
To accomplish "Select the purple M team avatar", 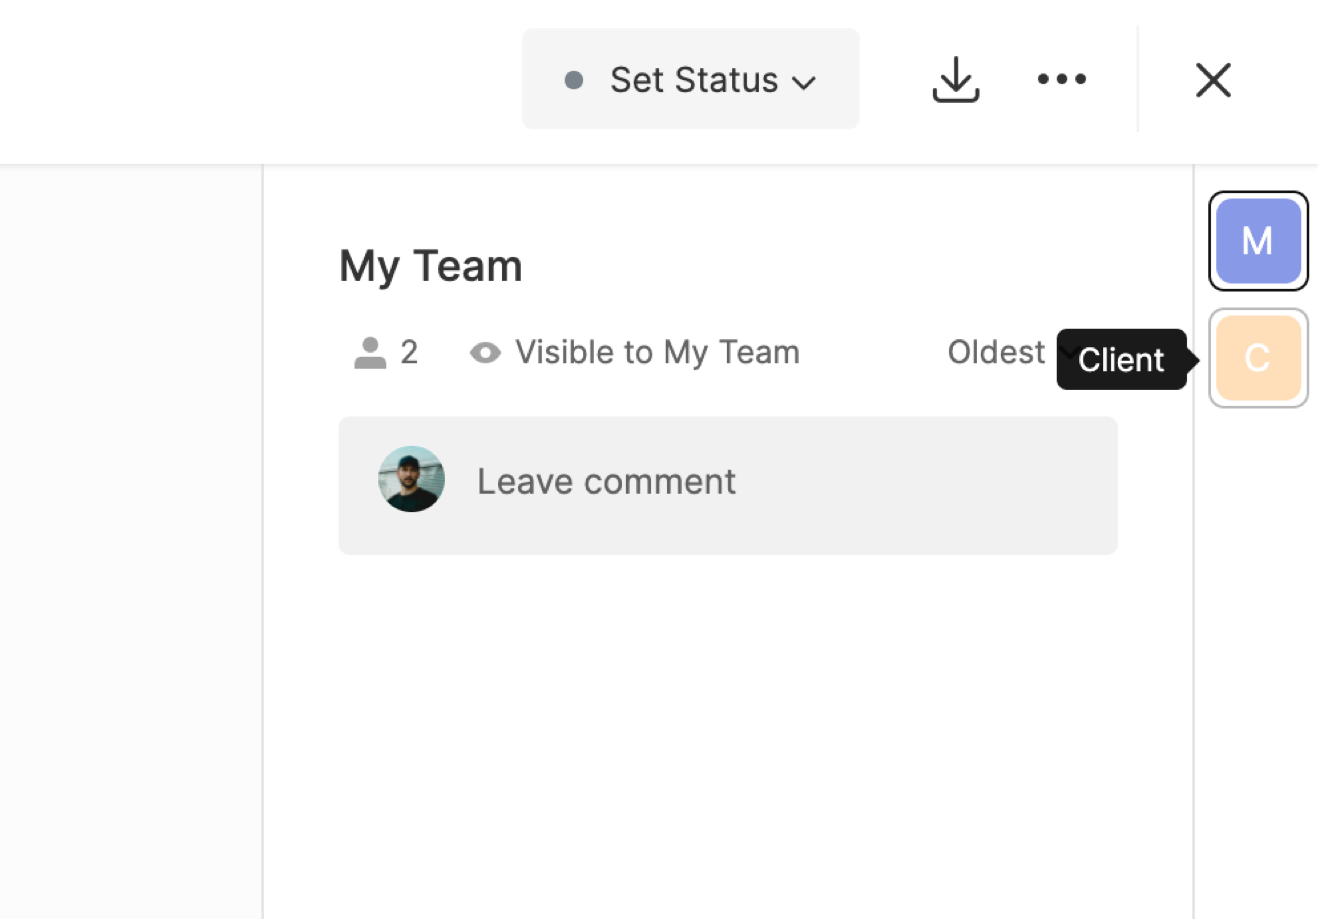I will [x=1258, y=241].
